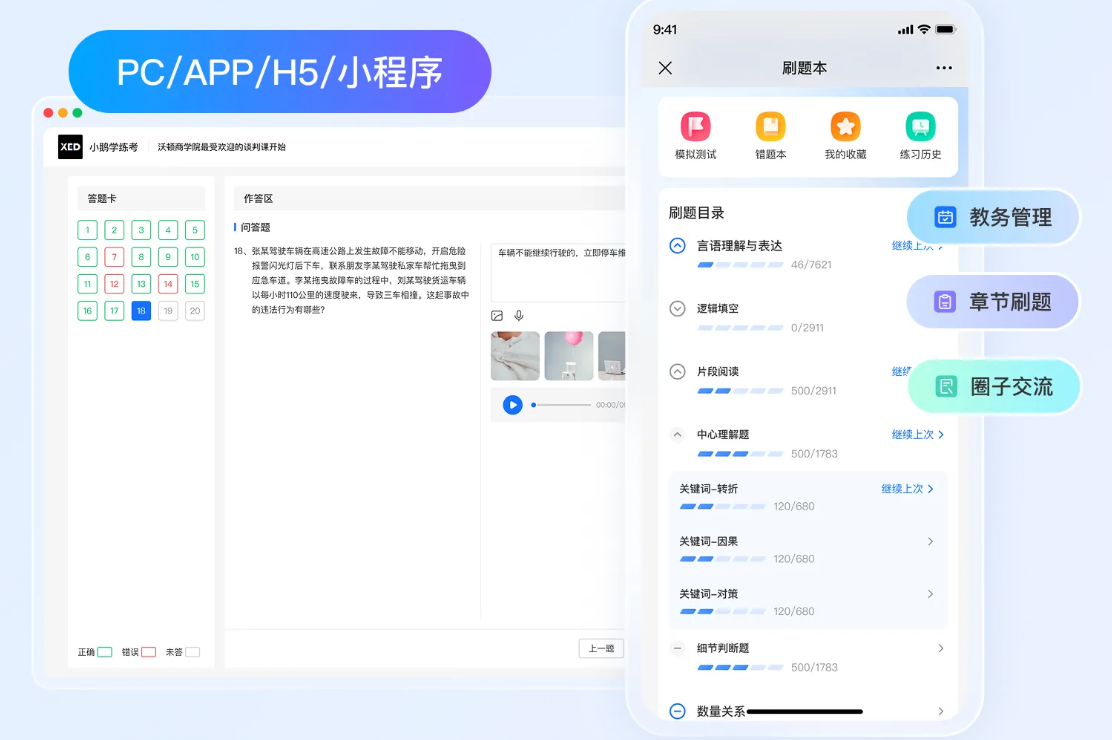
Task: Click the 正确 legend green box
Action: [x=104, y=652]
